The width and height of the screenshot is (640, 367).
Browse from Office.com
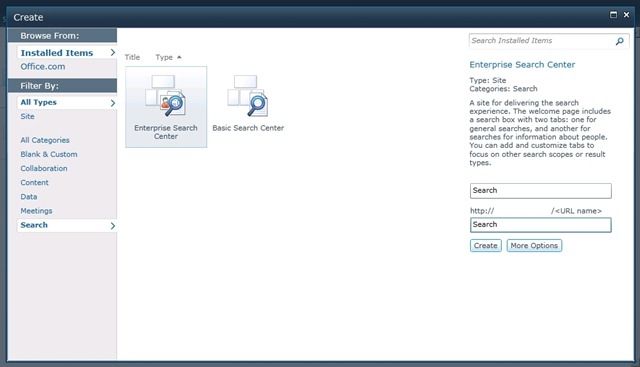point(43,67)
